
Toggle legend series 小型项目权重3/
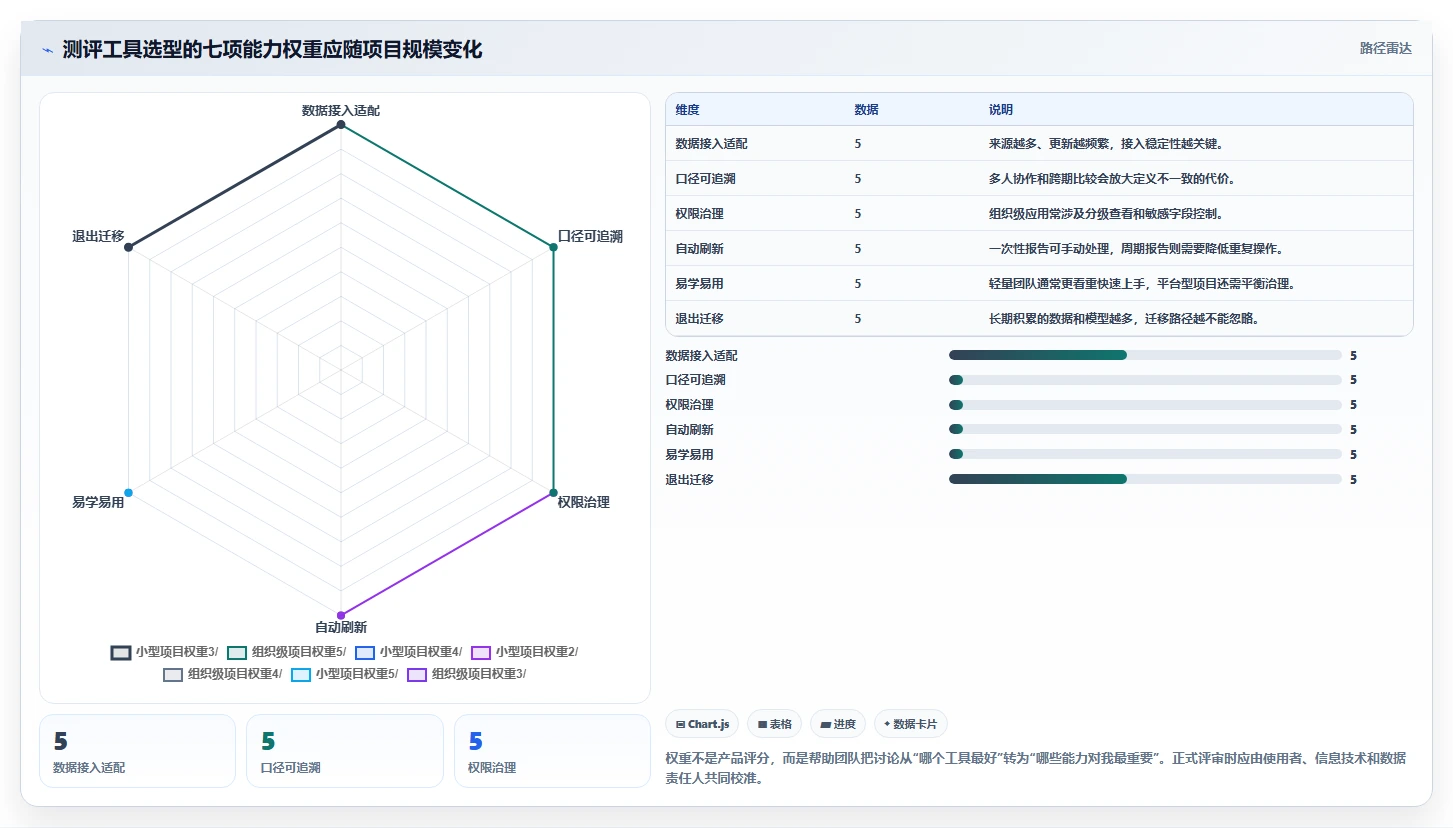[x=164, y=652]
